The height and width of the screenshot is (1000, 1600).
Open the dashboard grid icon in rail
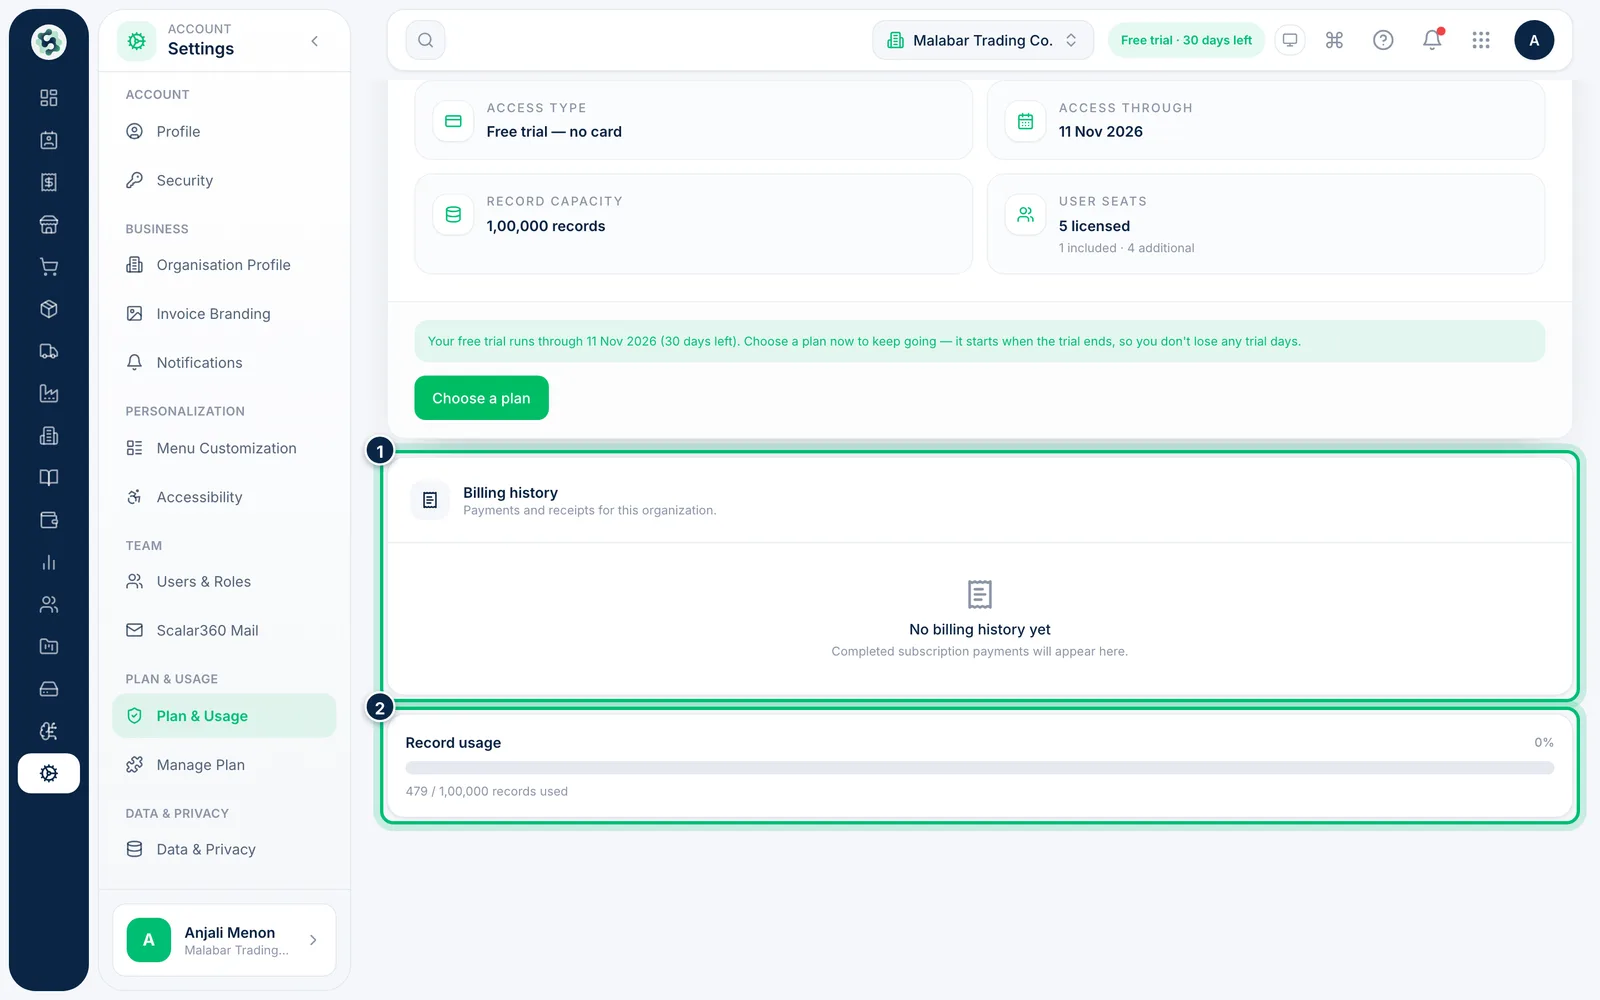coord(48,98)
